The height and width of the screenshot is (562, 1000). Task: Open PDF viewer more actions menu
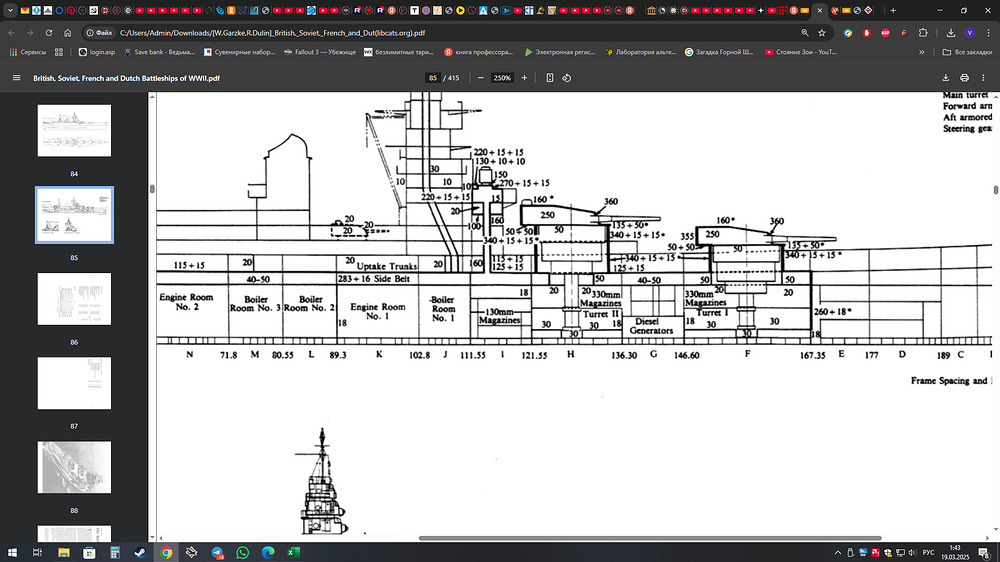click(983, 78)
